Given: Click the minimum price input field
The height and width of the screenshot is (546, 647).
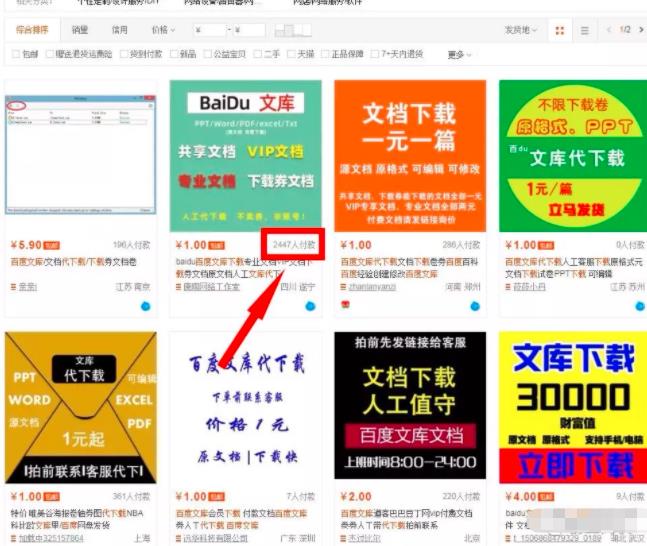Looking at the screenshot, I should 210,31.
